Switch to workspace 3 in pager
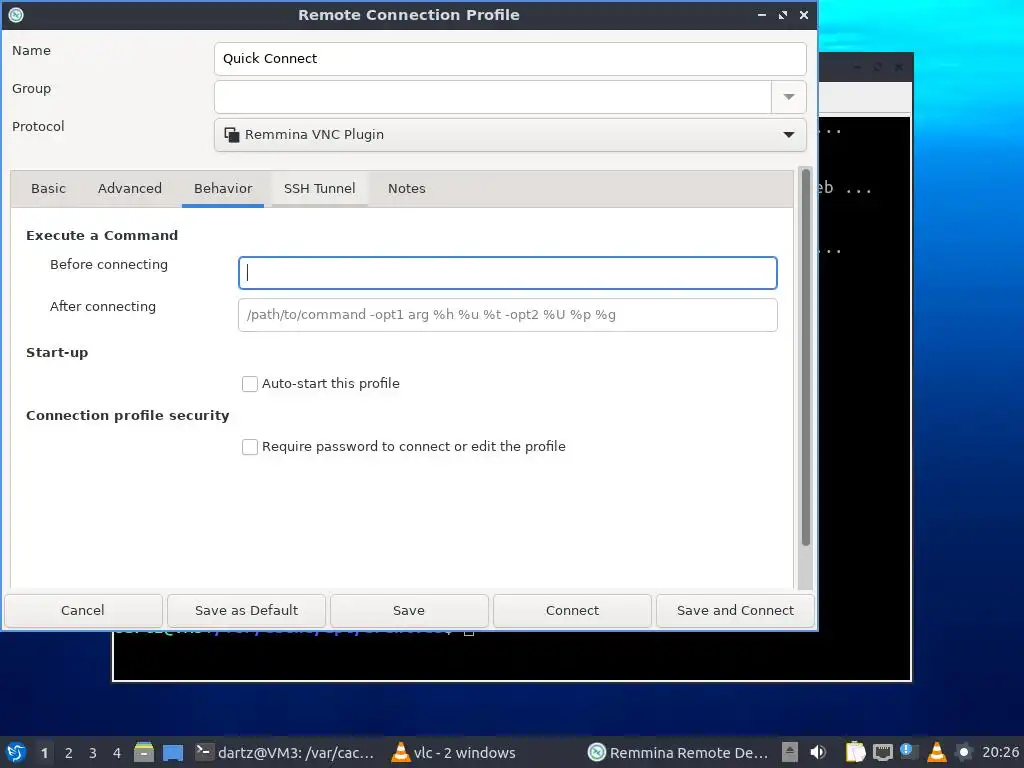This screenshot has width=1024, height=768. (93, 753)
